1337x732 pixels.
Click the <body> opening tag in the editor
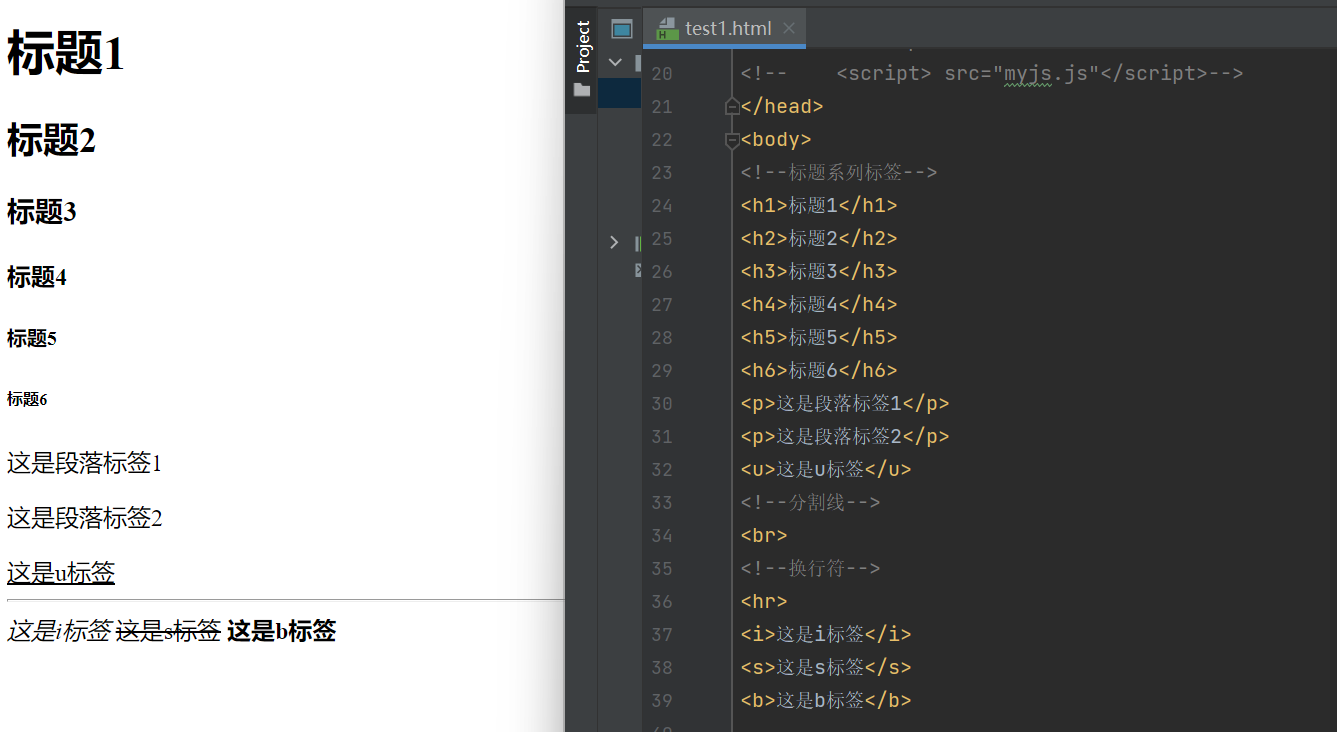click(x=776, y=140)
